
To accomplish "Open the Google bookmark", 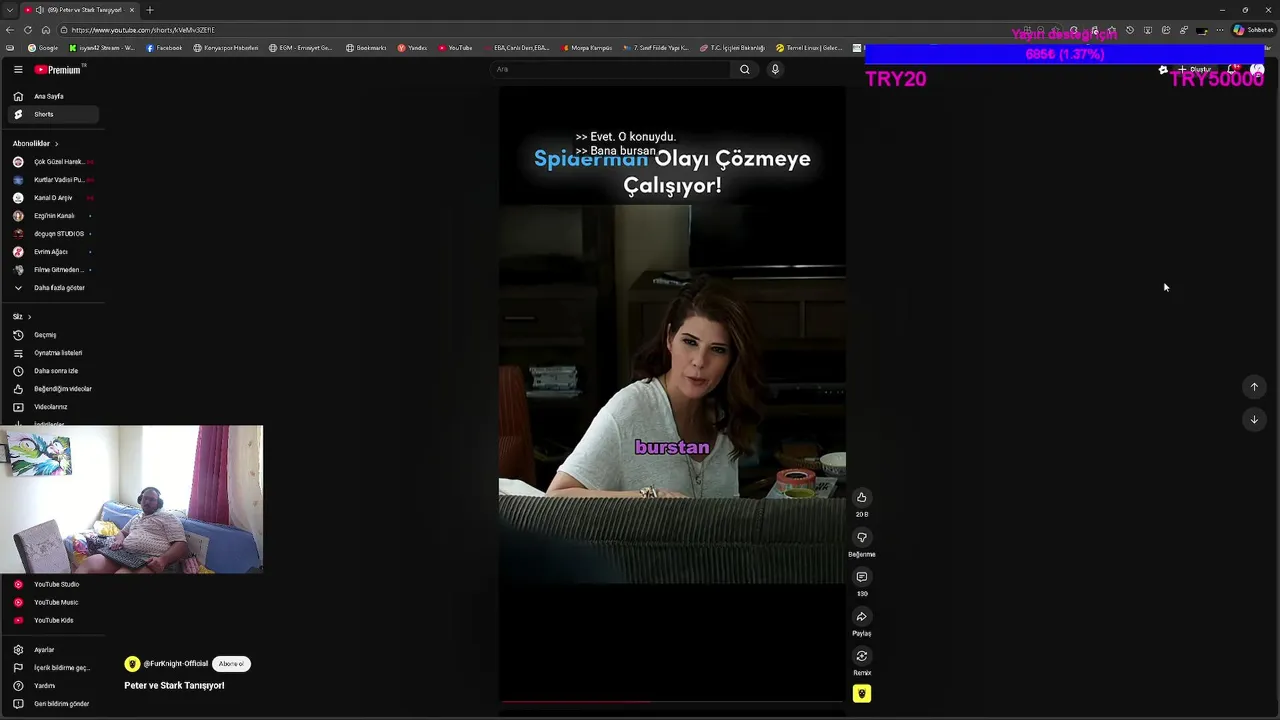I will (x=43, y=48).
